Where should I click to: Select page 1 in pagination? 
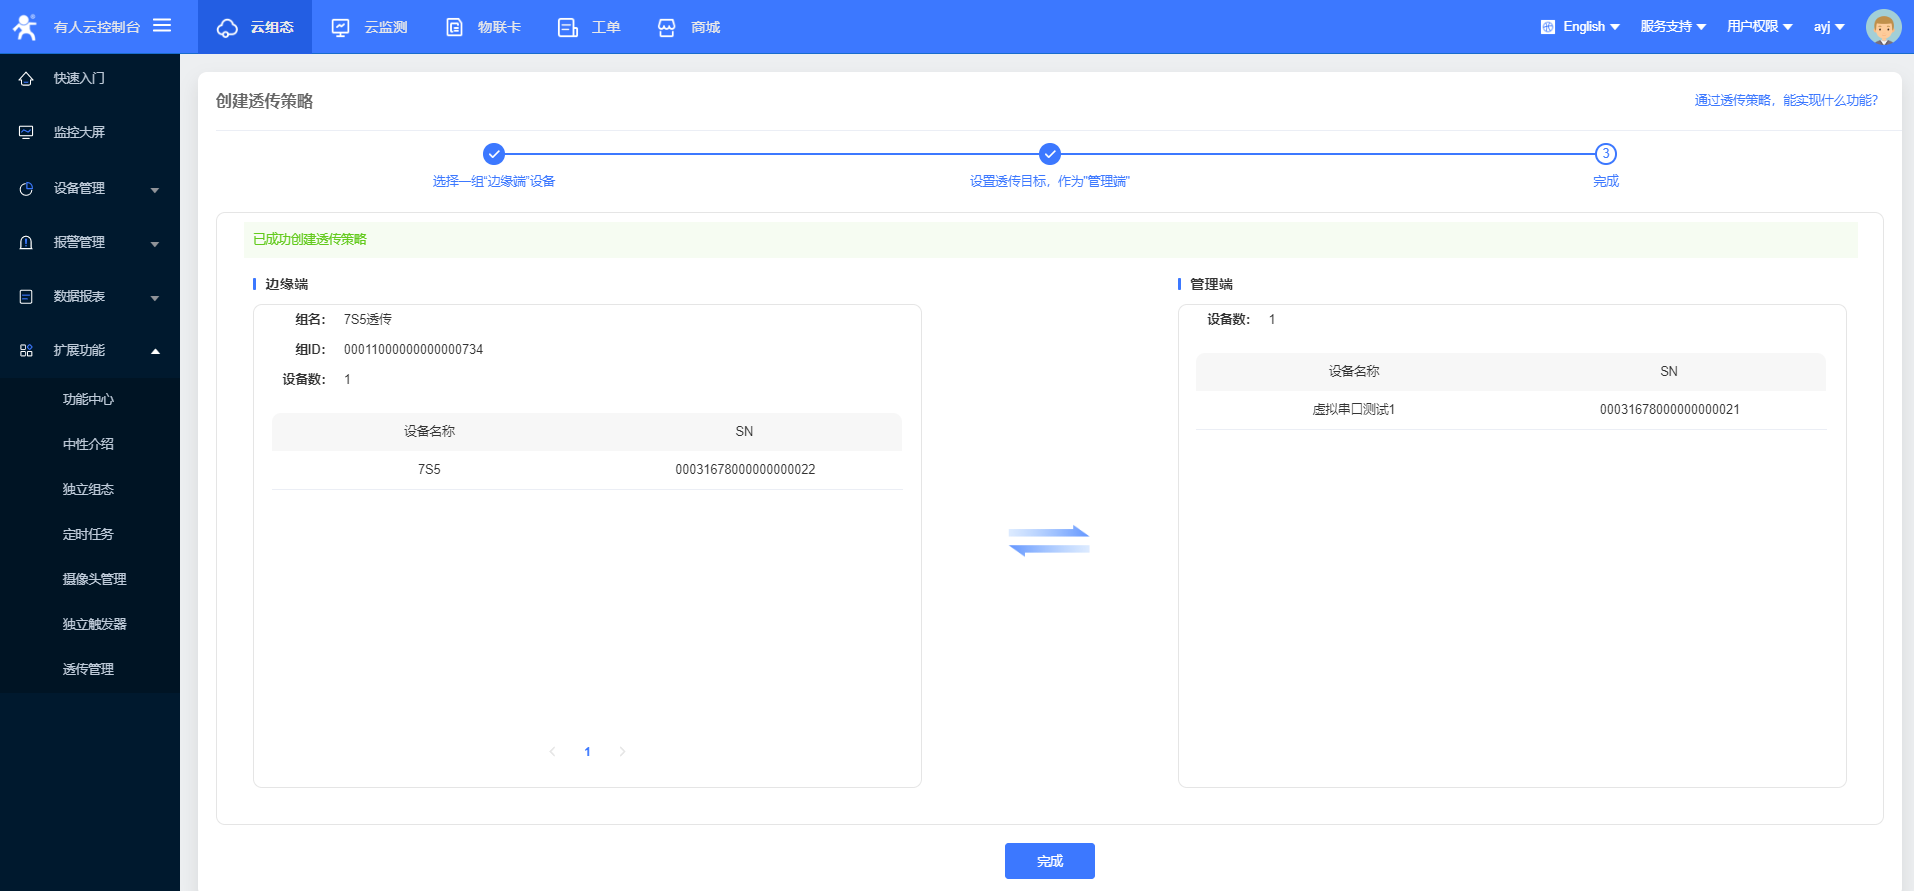tap(587, 752)
